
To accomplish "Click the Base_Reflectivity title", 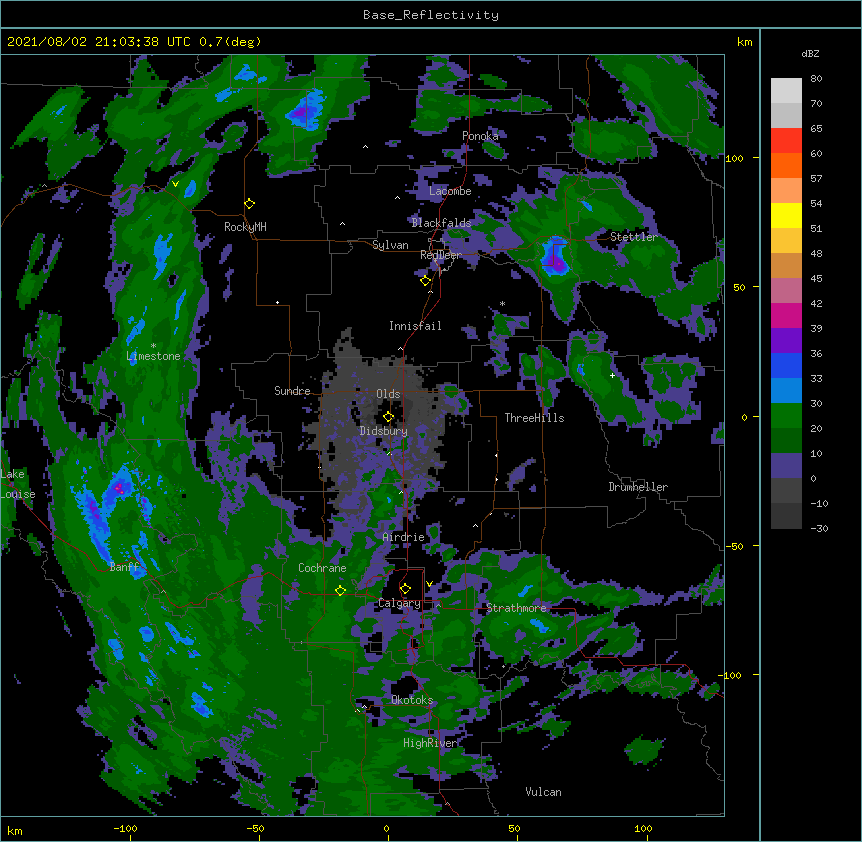I will 431,15.
